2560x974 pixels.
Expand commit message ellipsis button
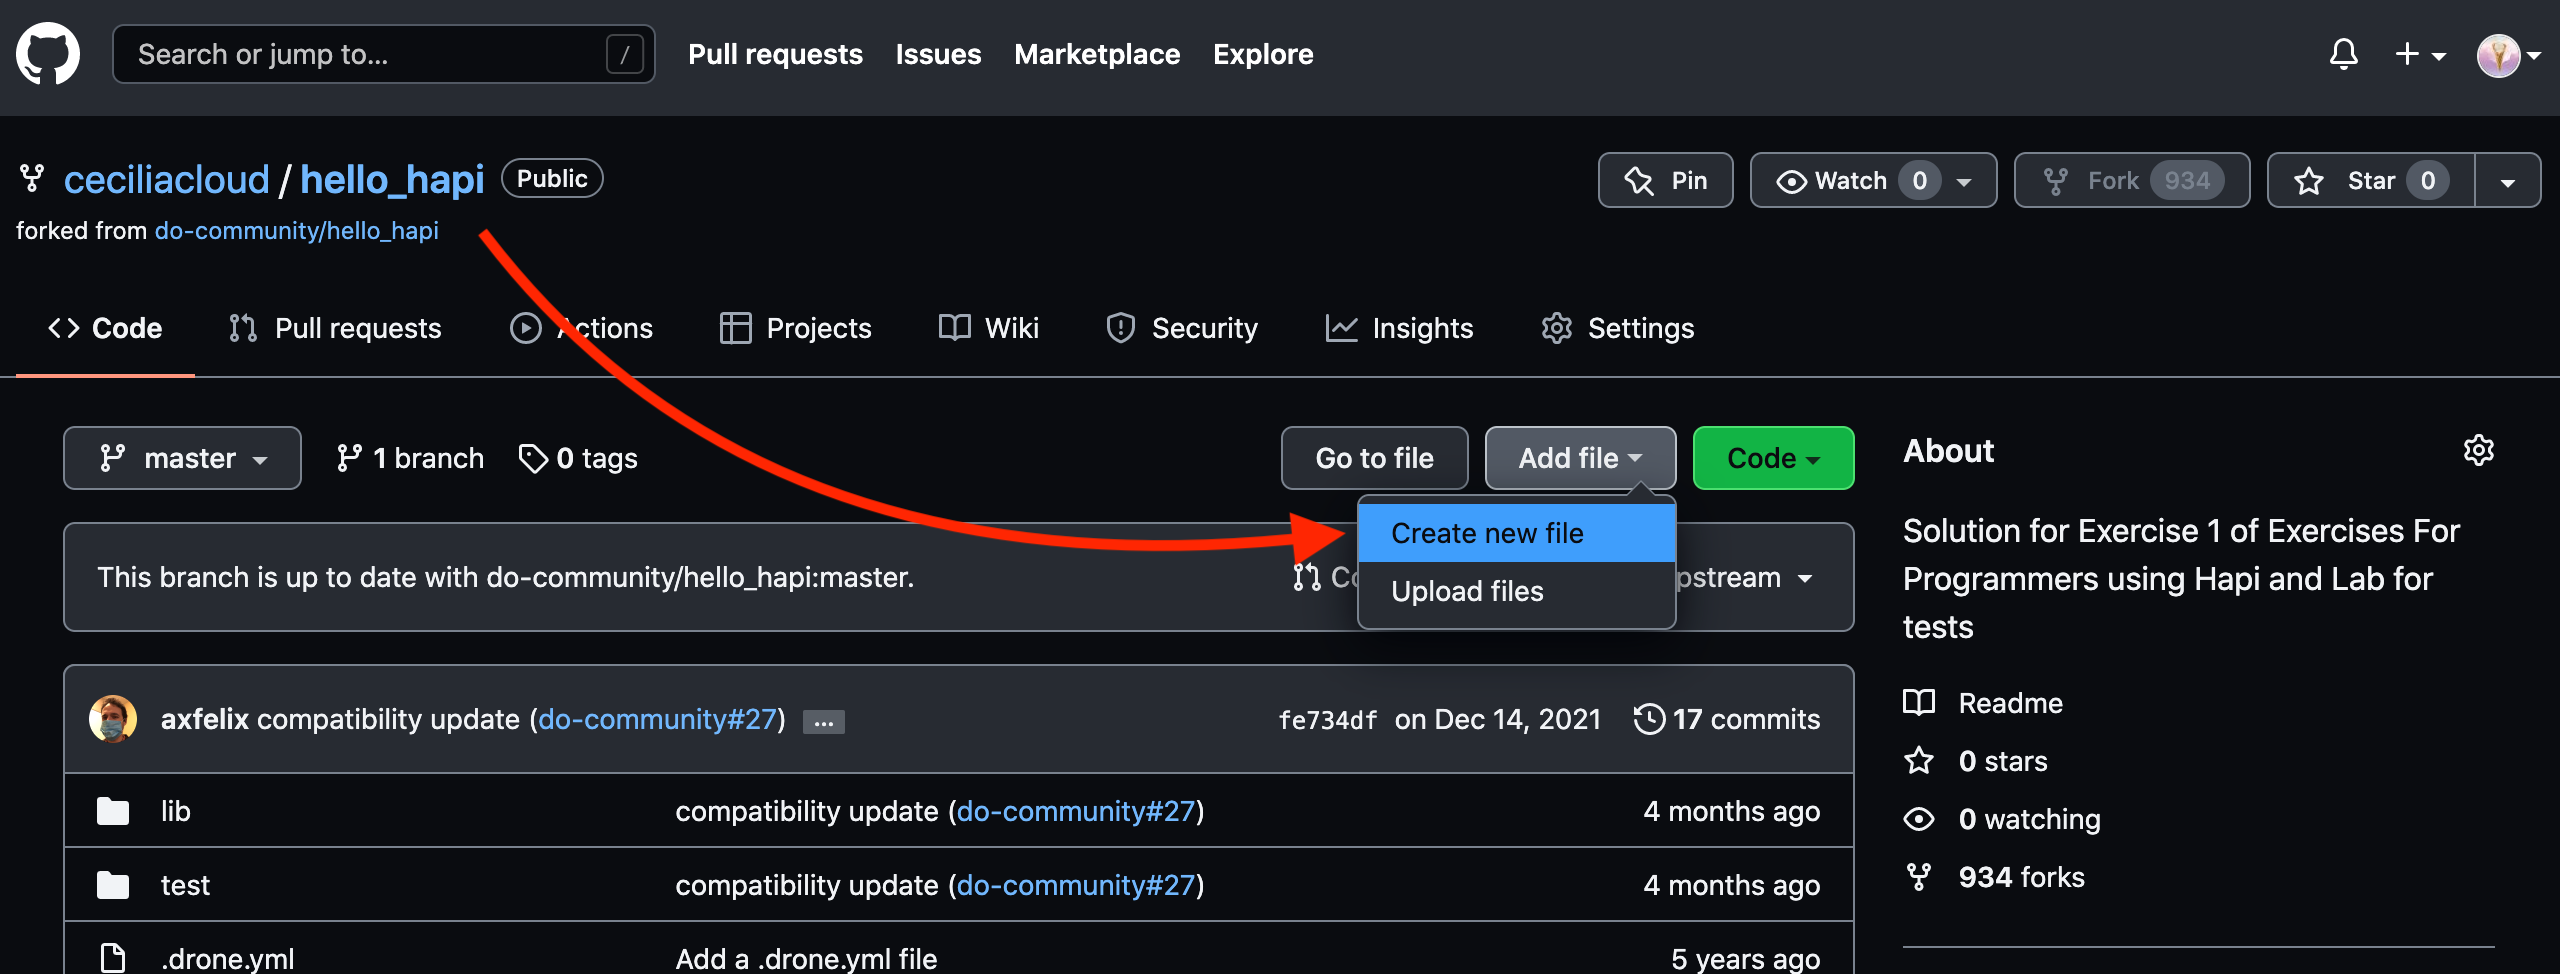[x=824, y=721]
